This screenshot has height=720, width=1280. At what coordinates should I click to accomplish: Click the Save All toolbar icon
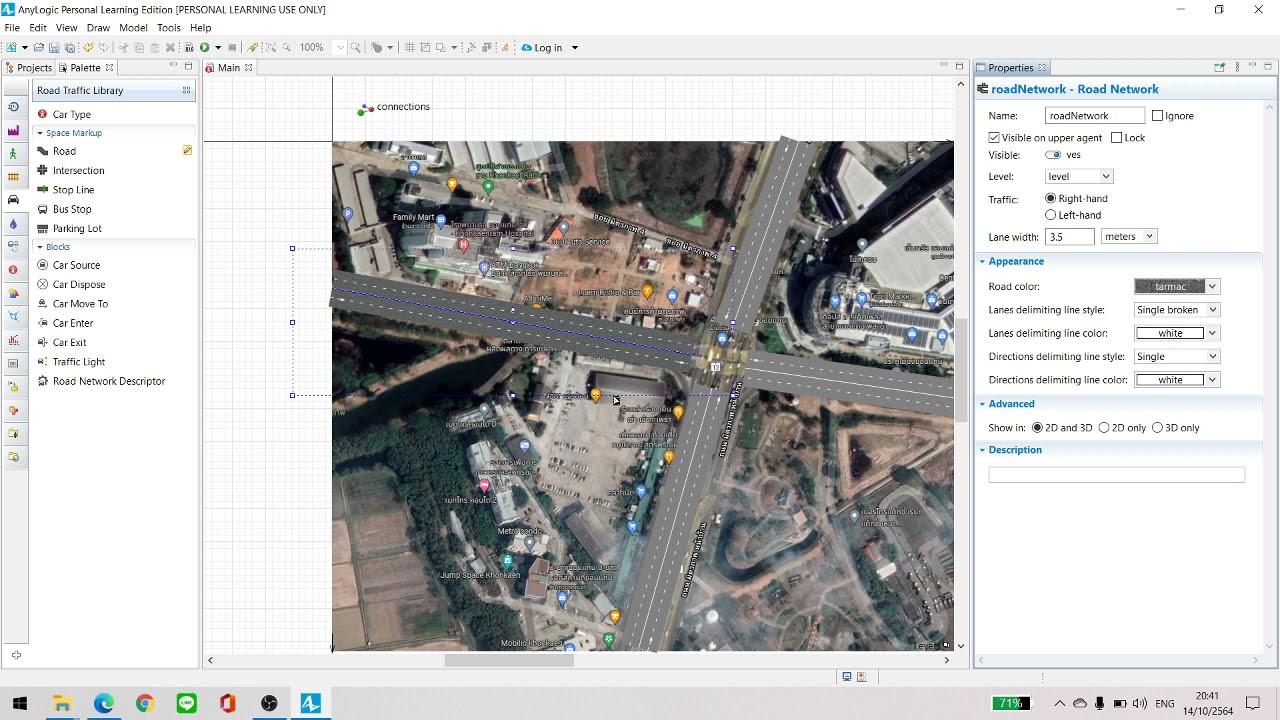pyautogui.click(x=70, y=47)
